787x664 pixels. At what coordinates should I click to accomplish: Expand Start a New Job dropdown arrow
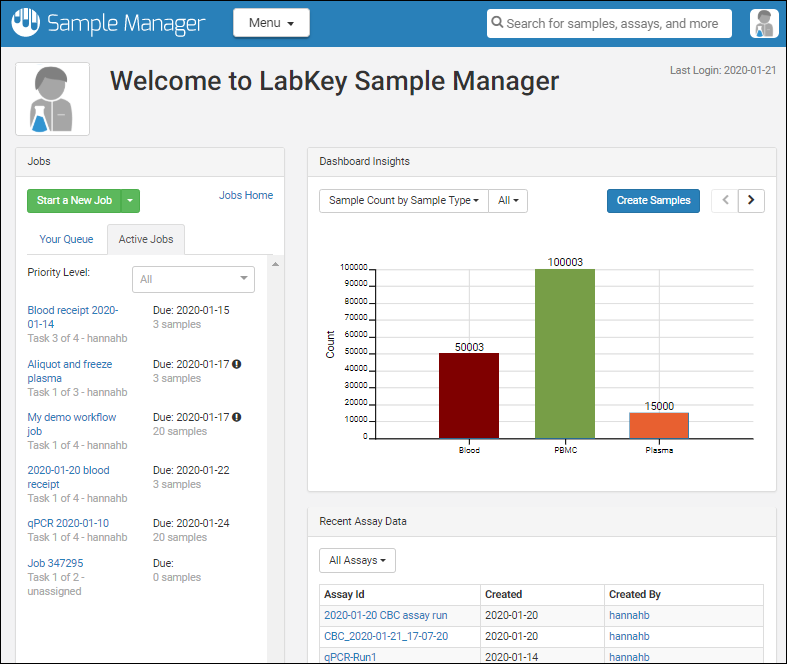click(130, 201)
